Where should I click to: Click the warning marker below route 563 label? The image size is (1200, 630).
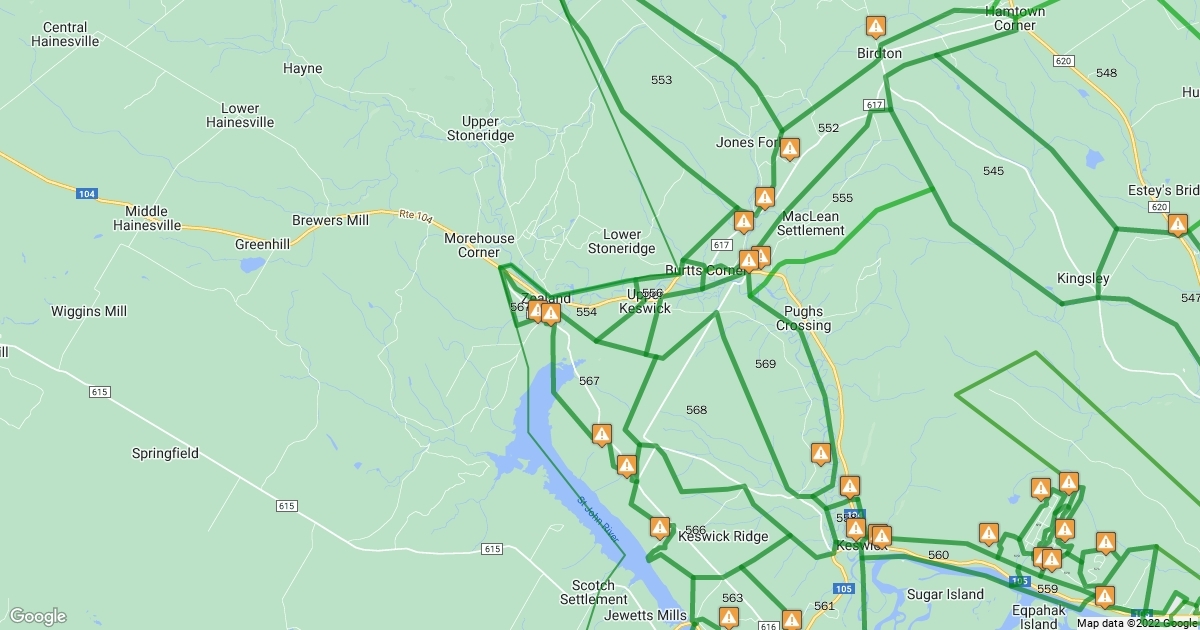(729, 619)
